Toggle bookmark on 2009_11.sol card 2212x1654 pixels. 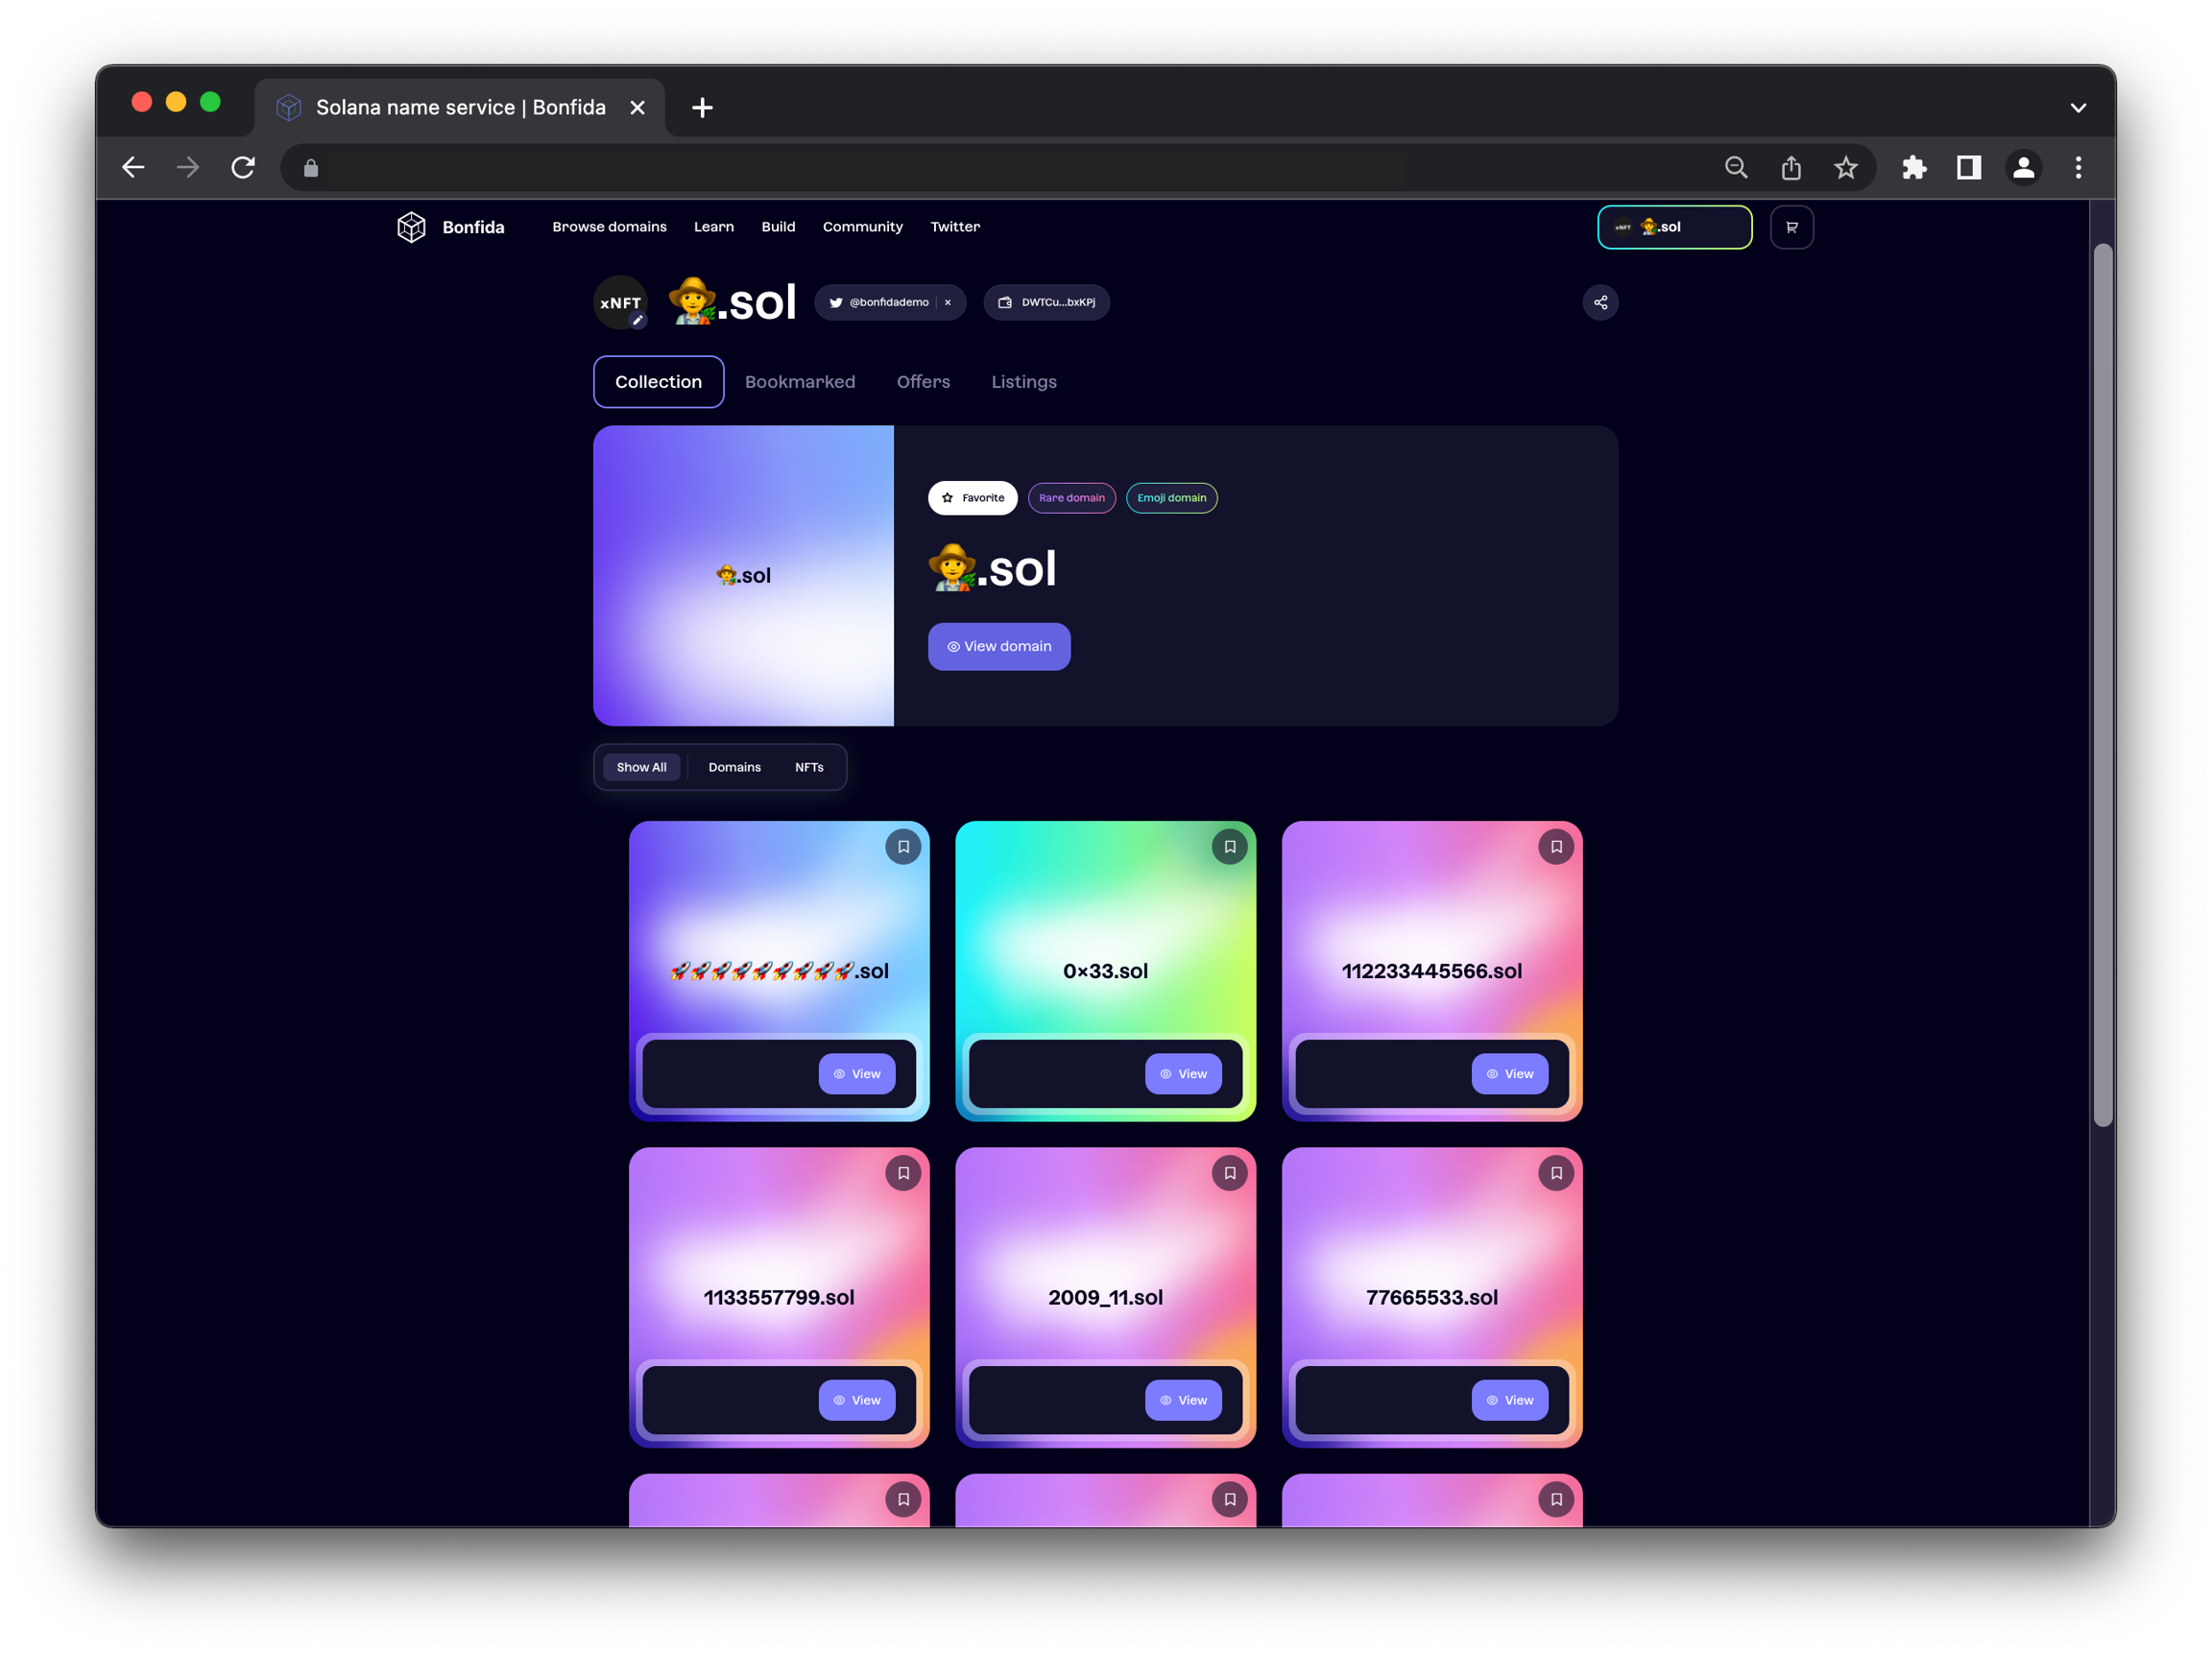(1229, 1173)
